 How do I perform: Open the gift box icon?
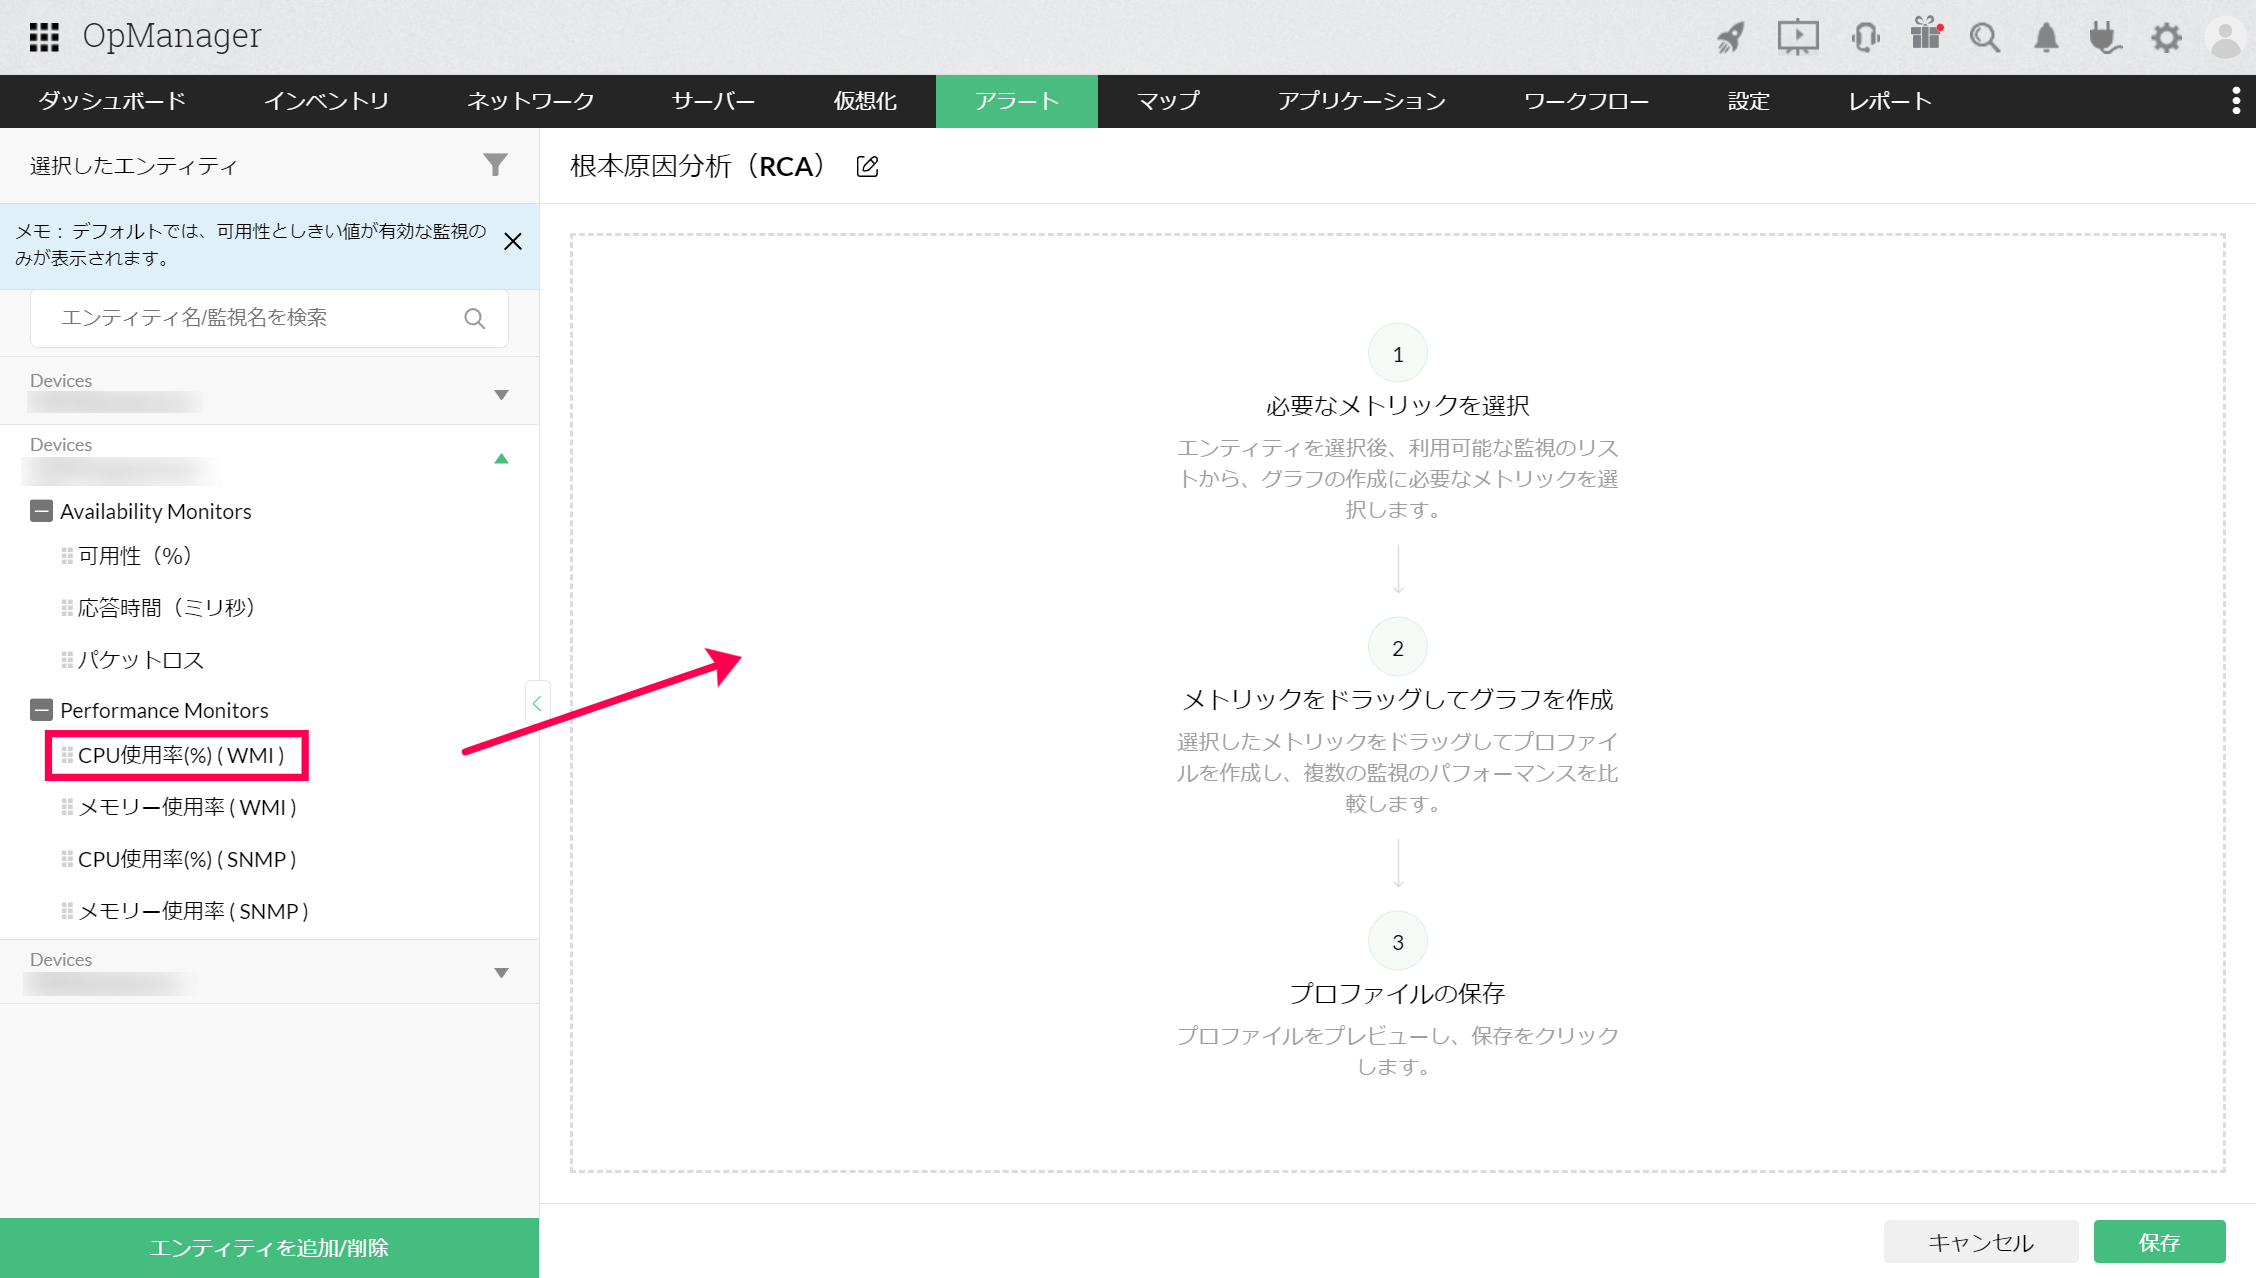pos(1925,36)
